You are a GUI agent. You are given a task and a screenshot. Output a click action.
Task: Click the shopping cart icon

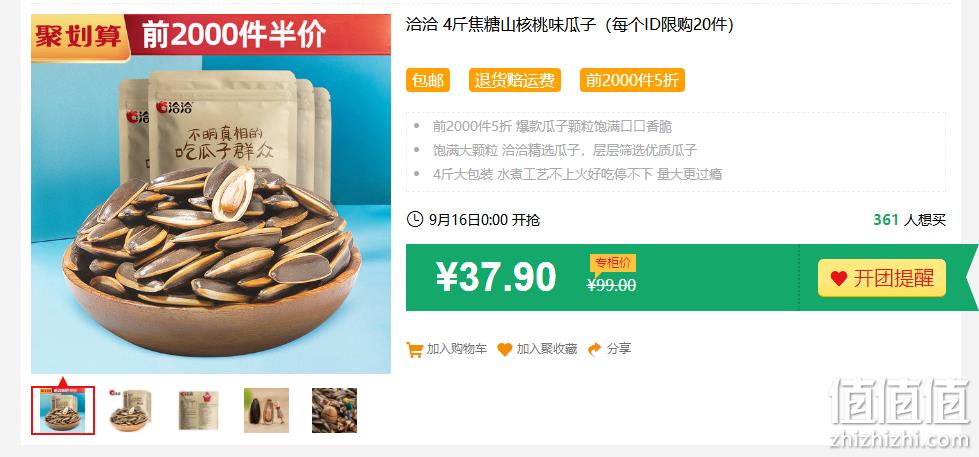click(414, 349)
